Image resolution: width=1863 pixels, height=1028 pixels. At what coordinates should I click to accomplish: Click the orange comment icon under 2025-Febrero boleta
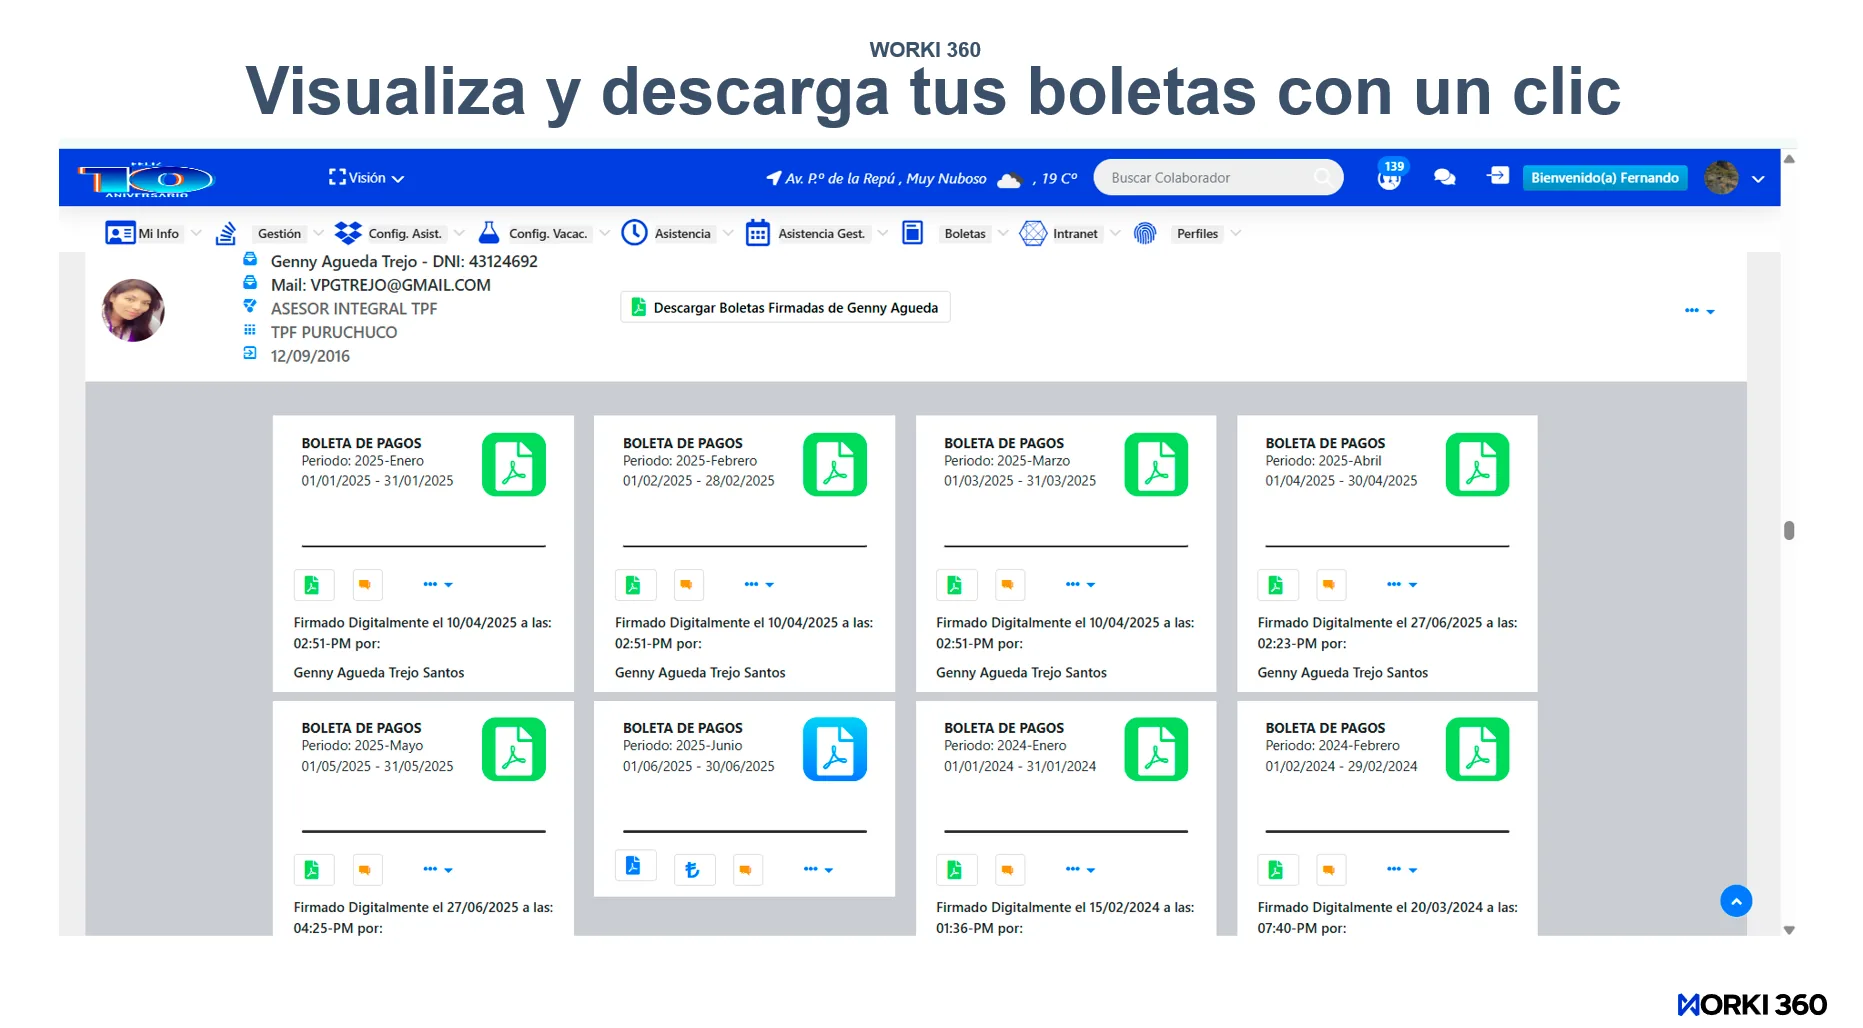[x=686, y=584]
